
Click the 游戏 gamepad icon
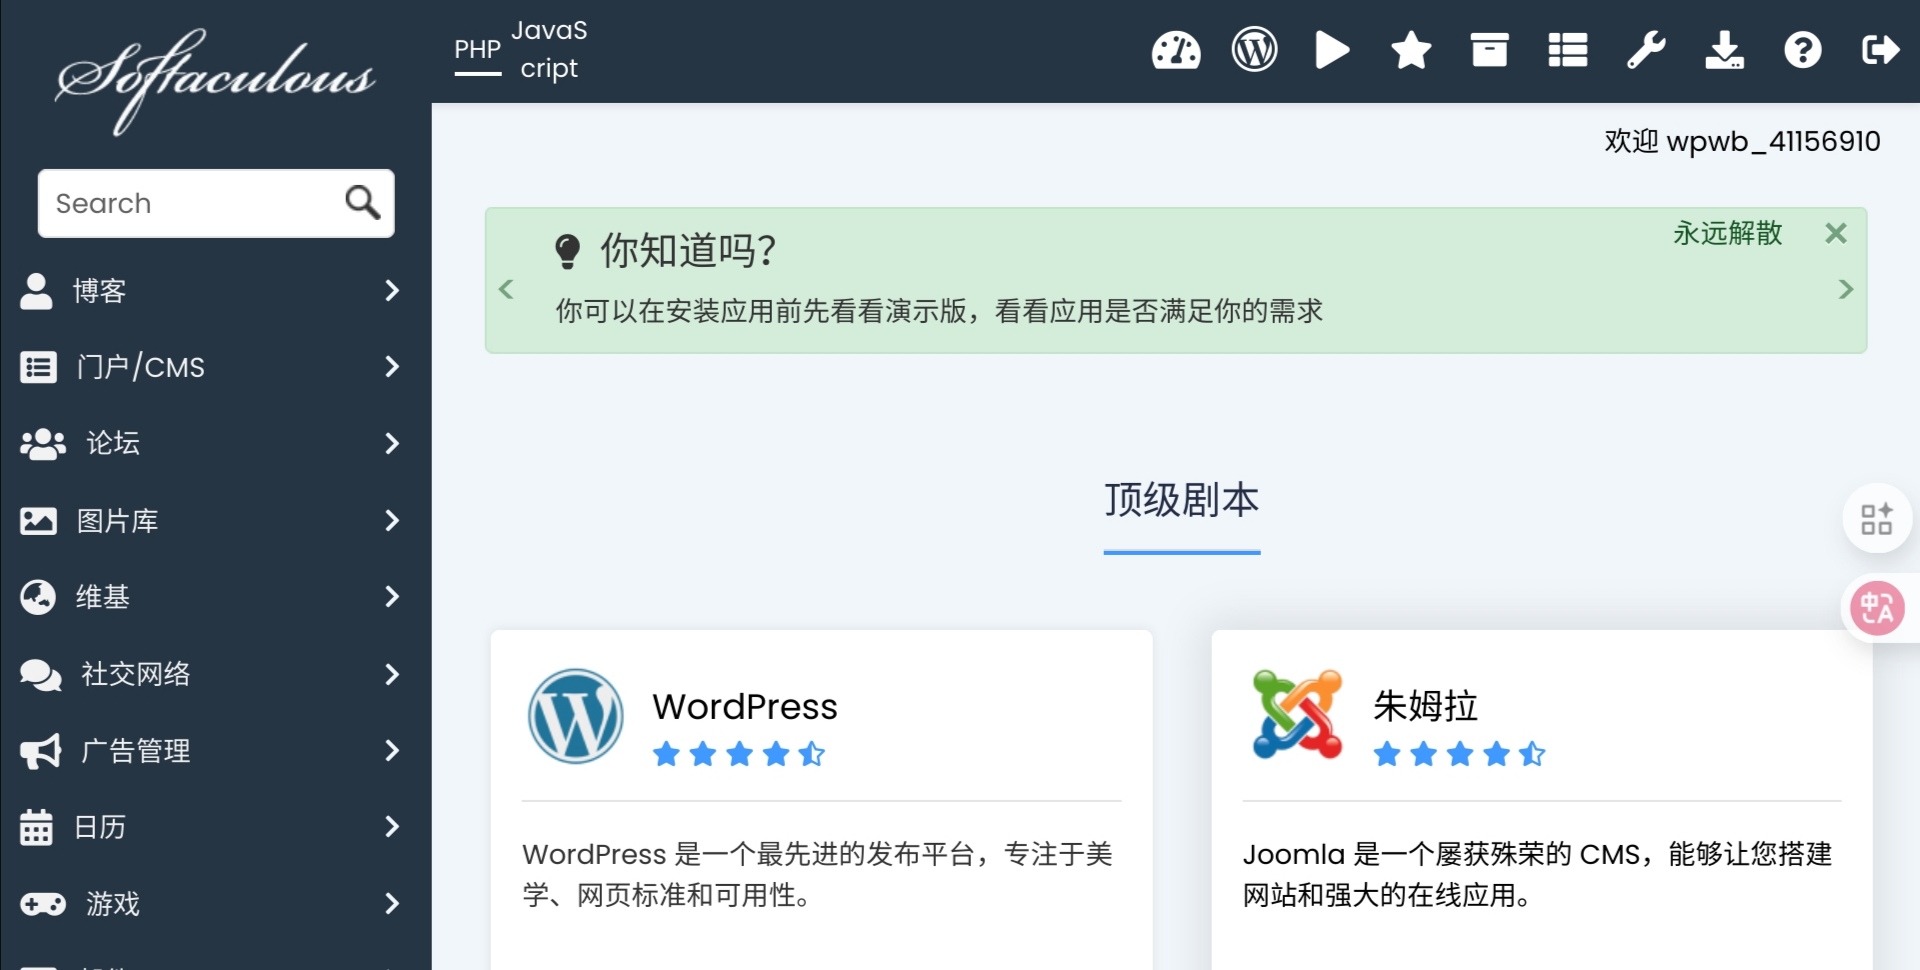(43, 904)
